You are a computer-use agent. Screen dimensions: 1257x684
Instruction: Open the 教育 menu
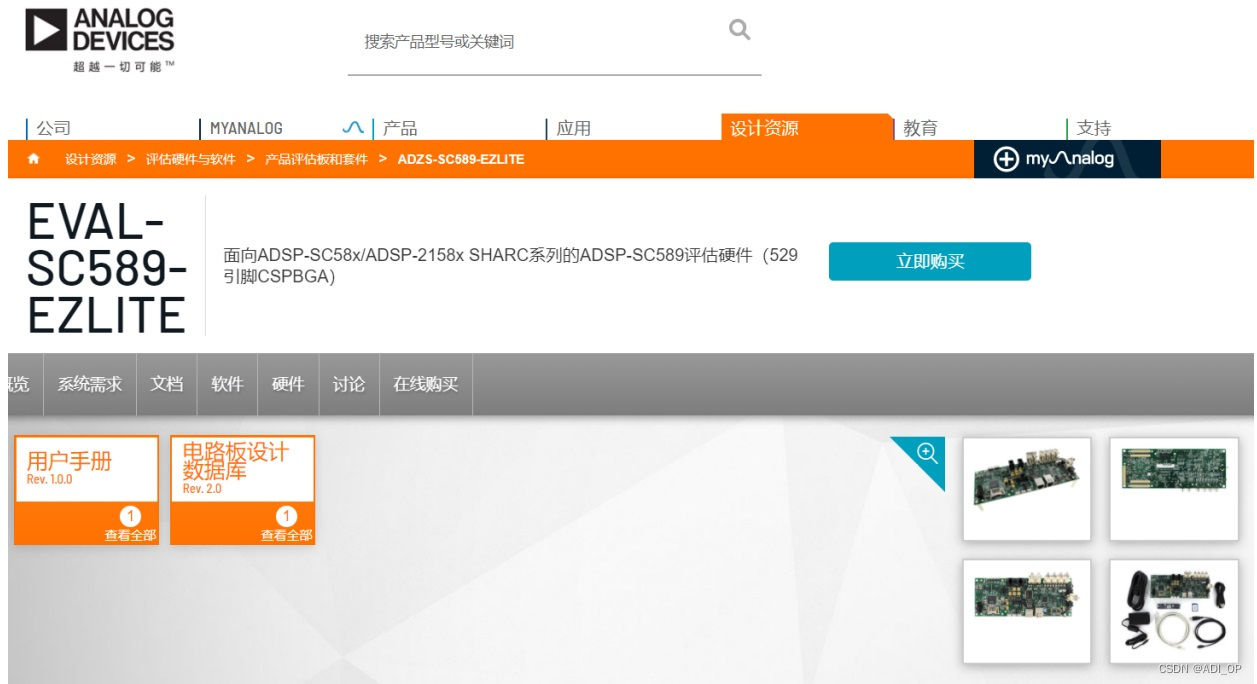[x=921, y=128]
